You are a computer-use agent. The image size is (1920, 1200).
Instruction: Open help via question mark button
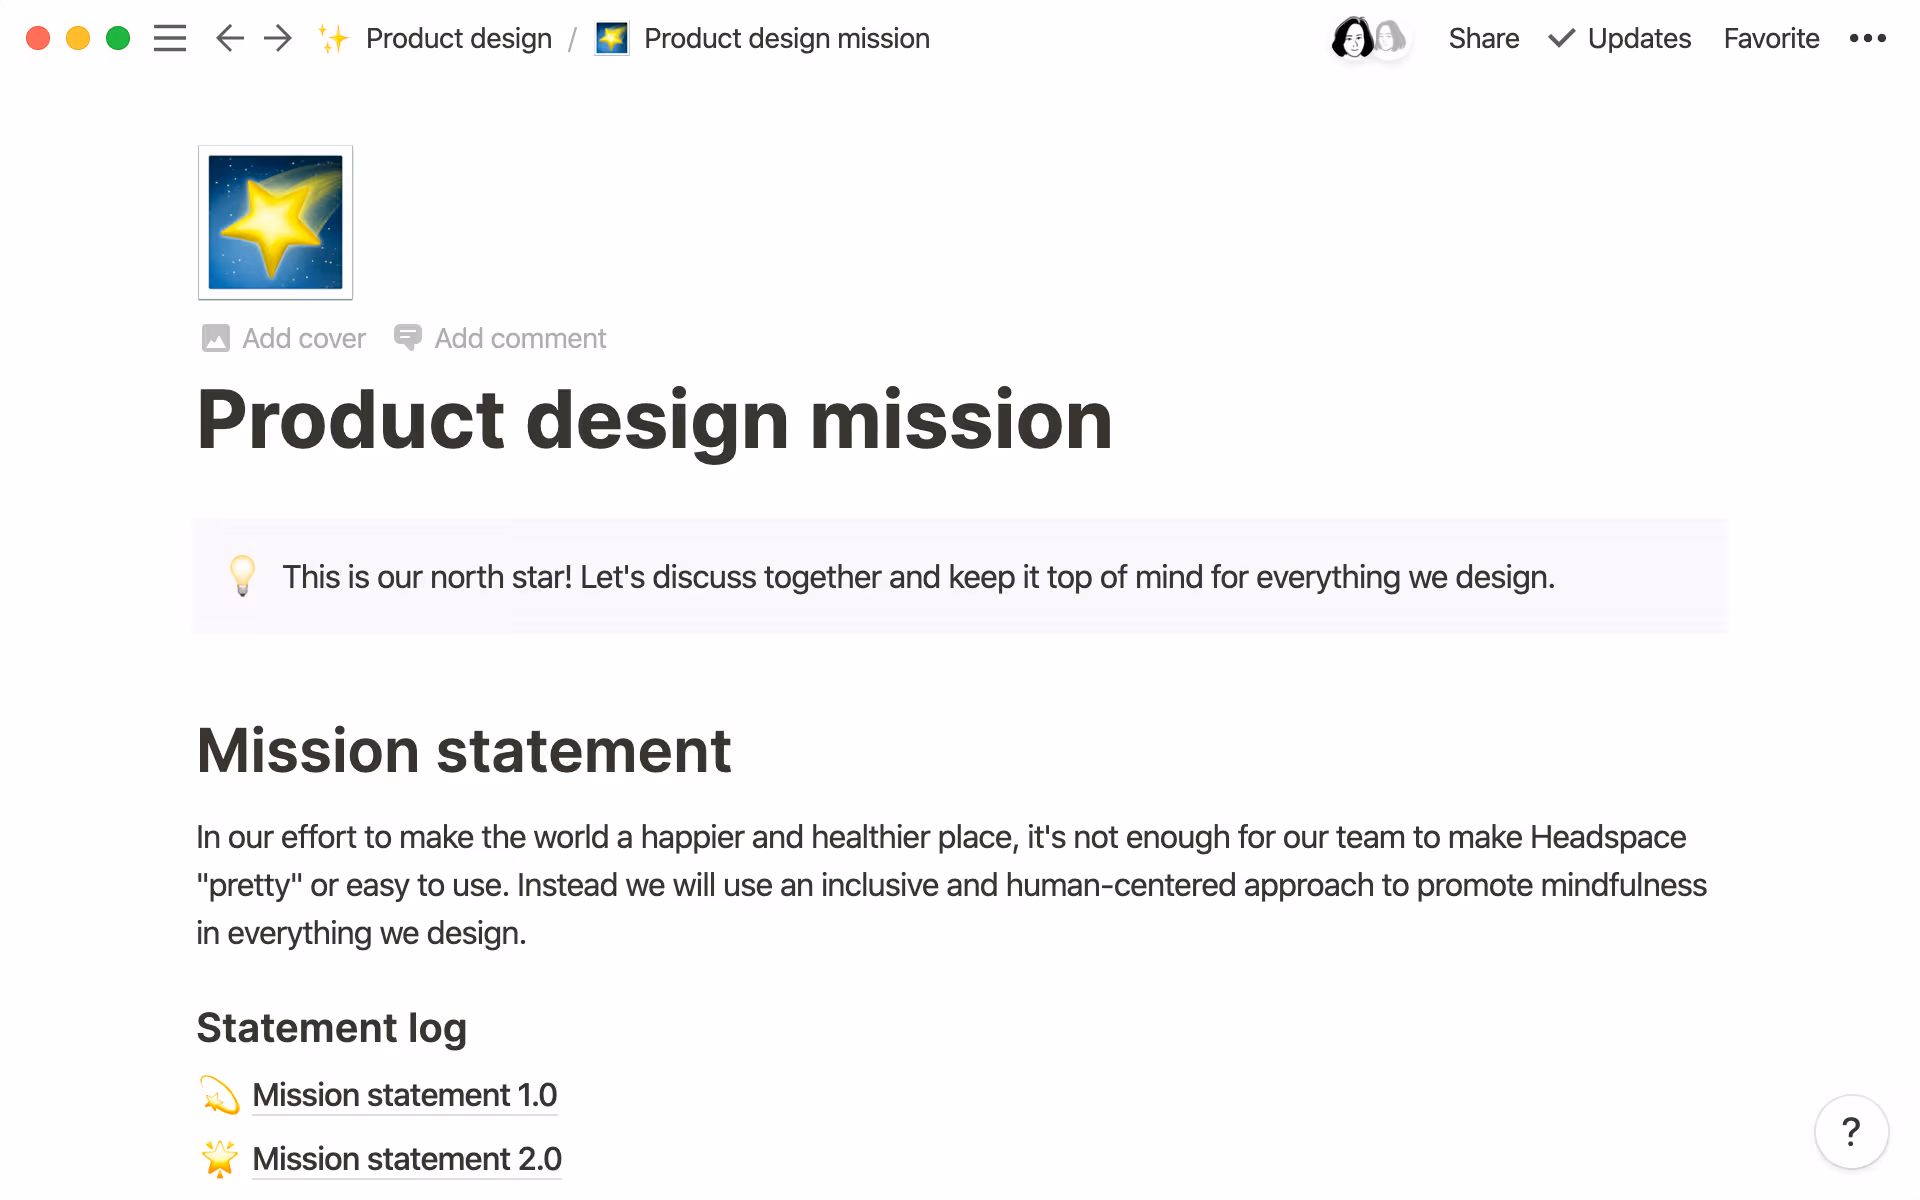(1851, 1132)
